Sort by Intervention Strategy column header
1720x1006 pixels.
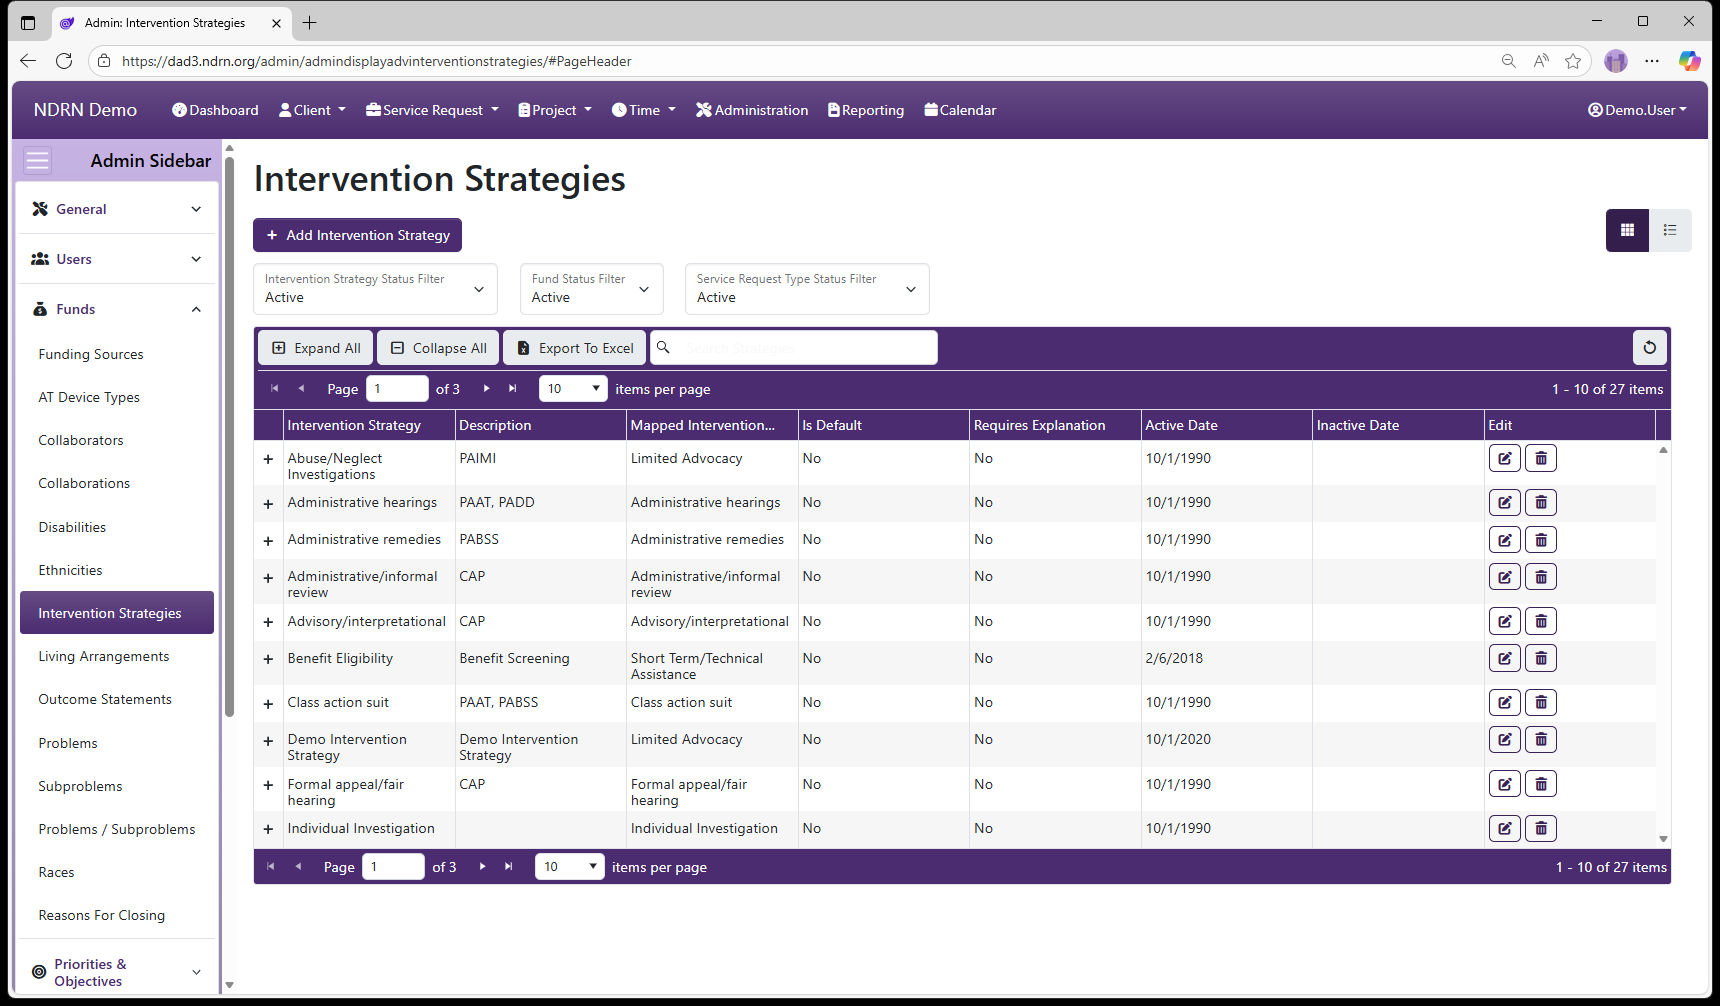click(369, 425)
